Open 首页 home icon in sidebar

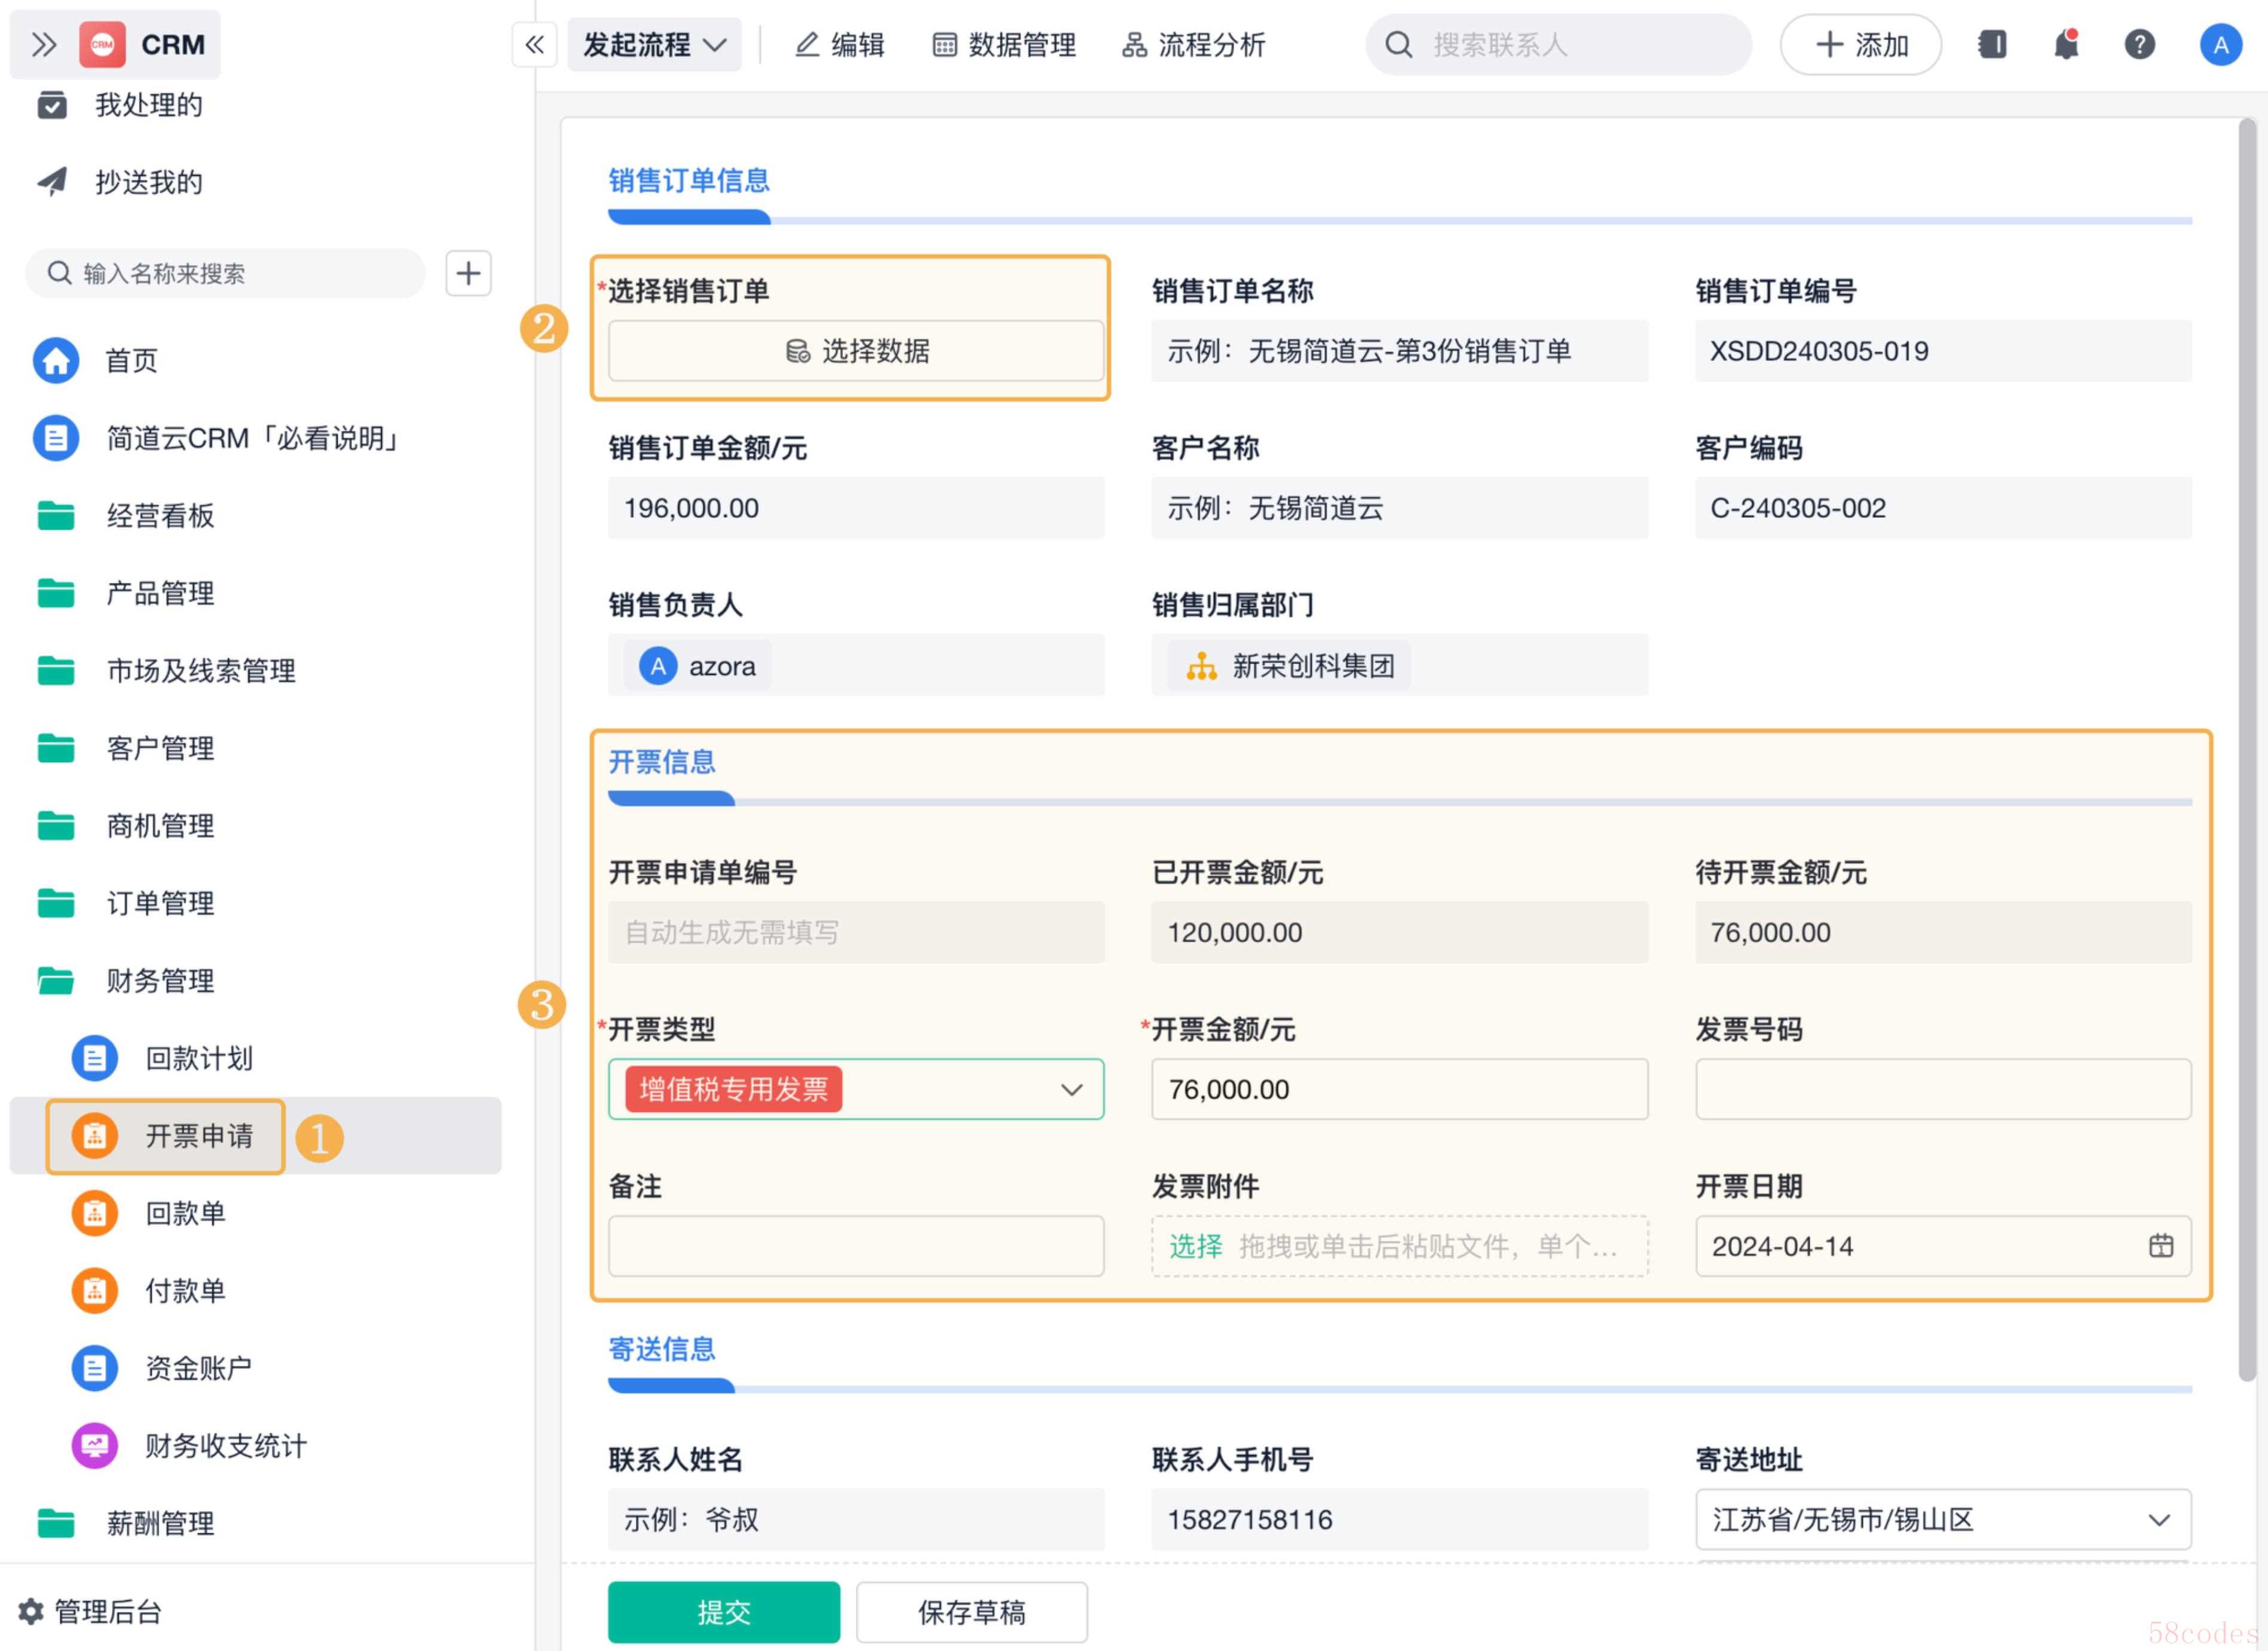pyautogui.click(x=56, y=360)
